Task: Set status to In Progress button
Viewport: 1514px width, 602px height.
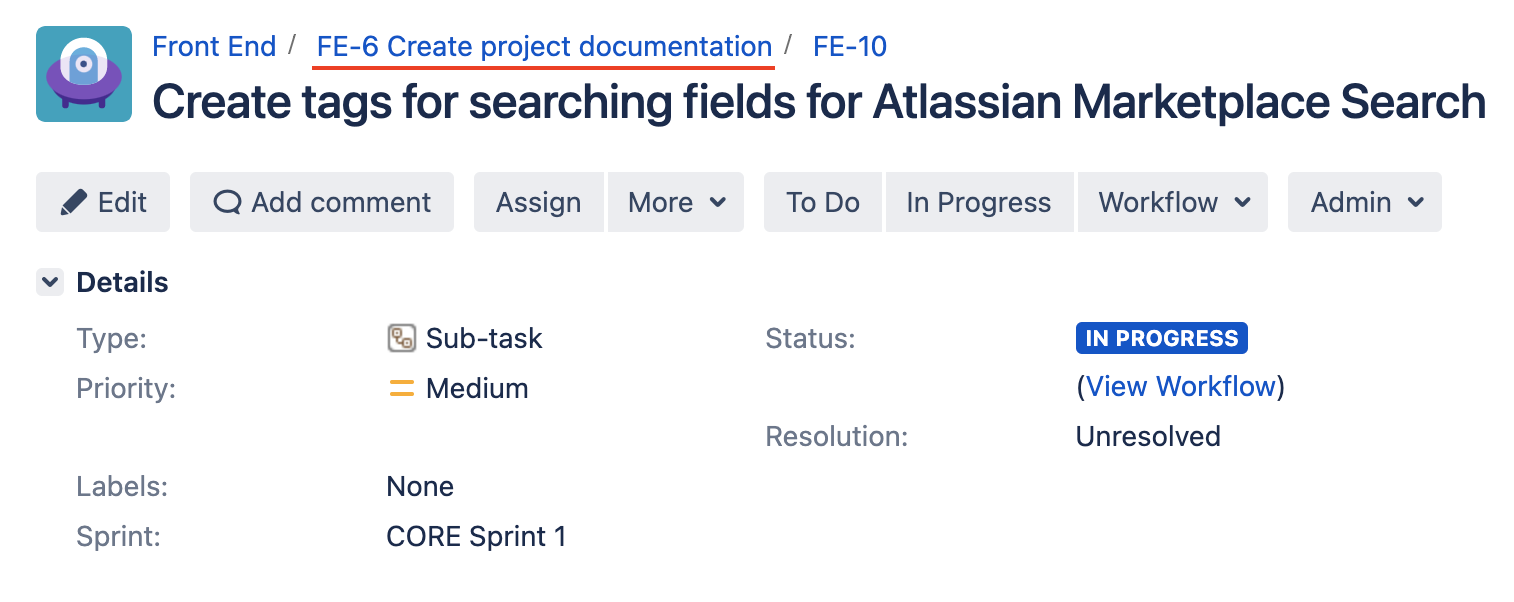Action: (978, 202)
